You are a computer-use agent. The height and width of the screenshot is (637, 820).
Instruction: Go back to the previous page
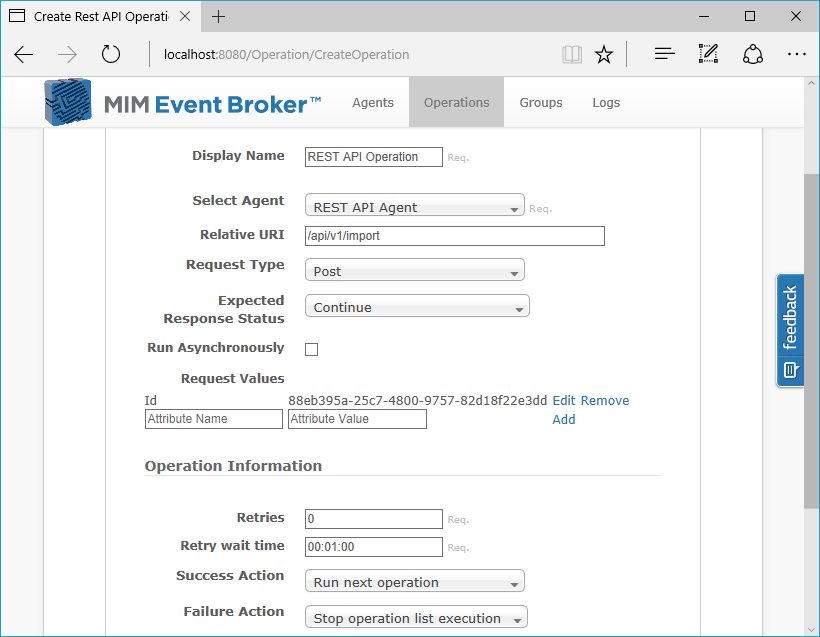24,54
